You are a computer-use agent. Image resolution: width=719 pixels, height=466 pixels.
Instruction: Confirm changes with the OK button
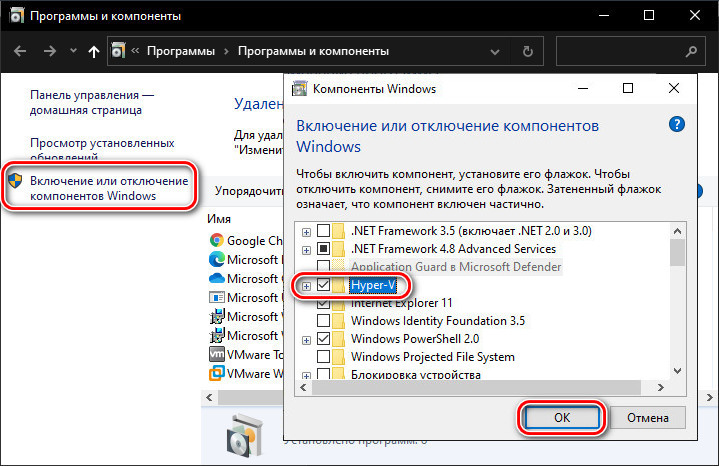coord(562,417)
